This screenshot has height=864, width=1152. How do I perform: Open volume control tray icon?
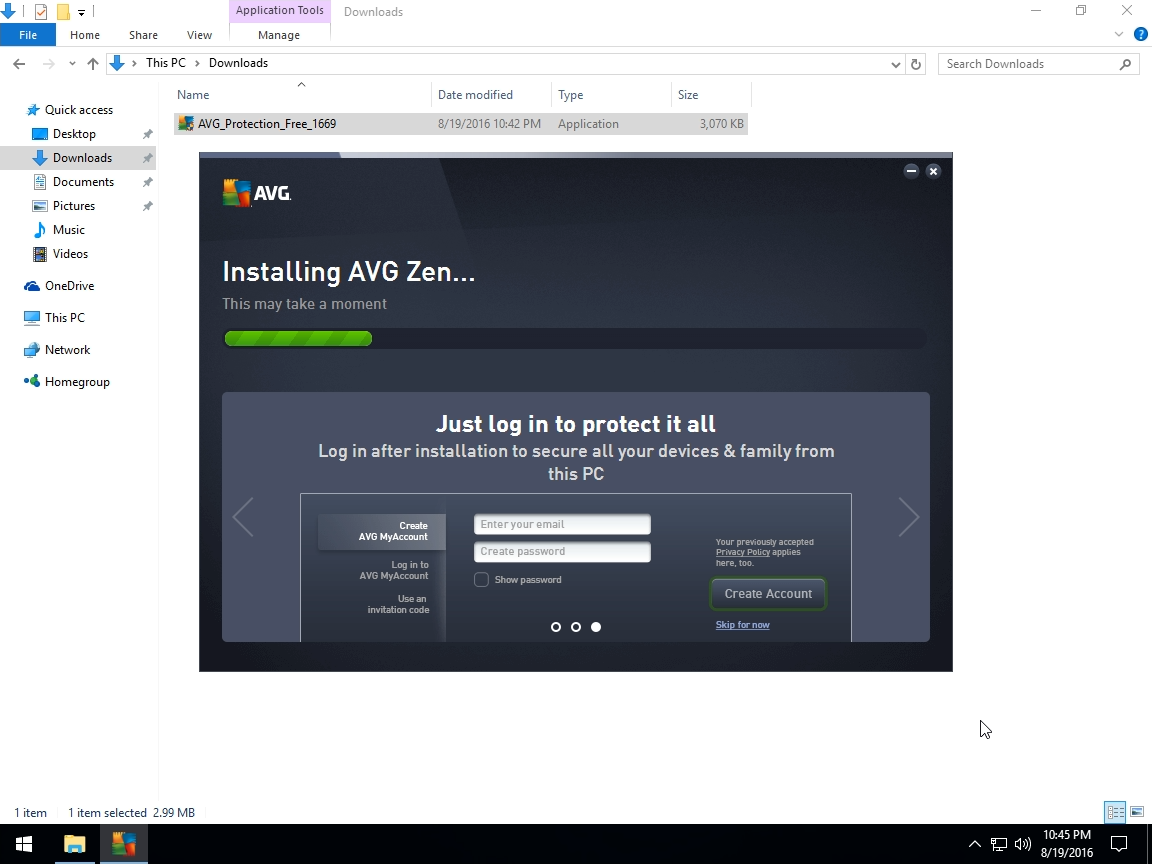pos(1022,844)
